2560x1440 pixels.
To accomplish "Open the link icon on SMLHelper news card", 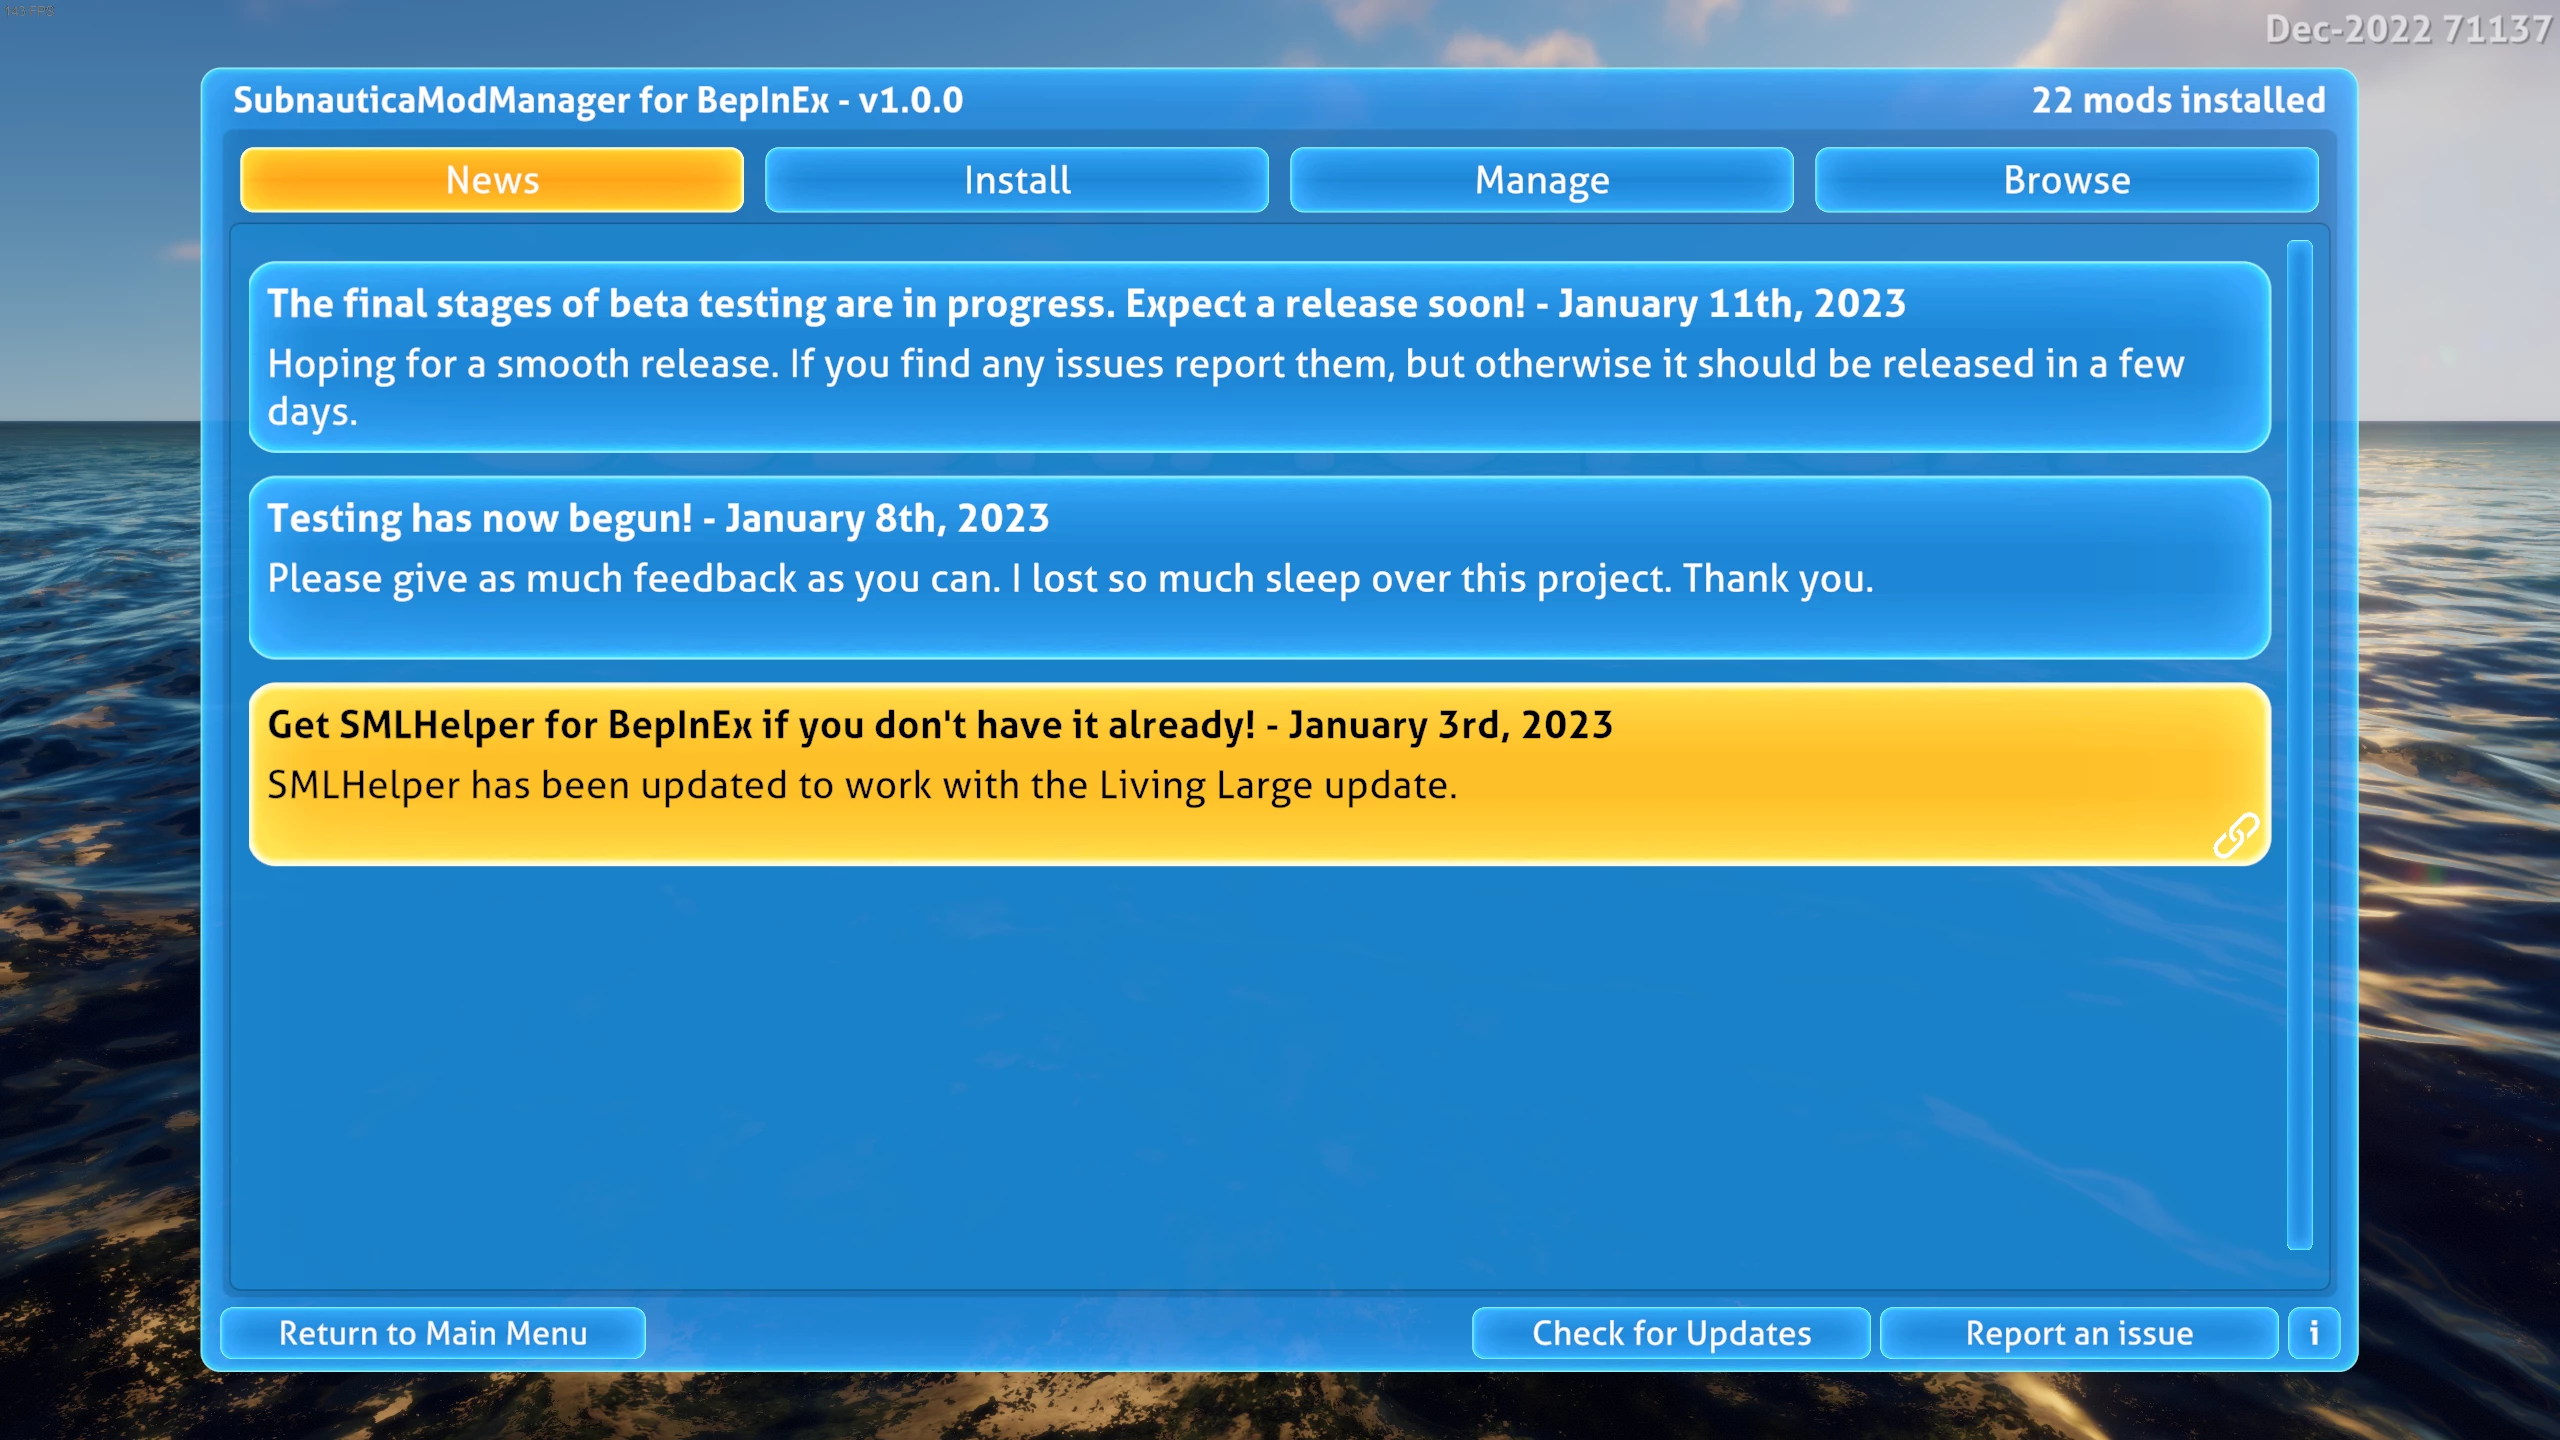I will [x=2235, y=835].
